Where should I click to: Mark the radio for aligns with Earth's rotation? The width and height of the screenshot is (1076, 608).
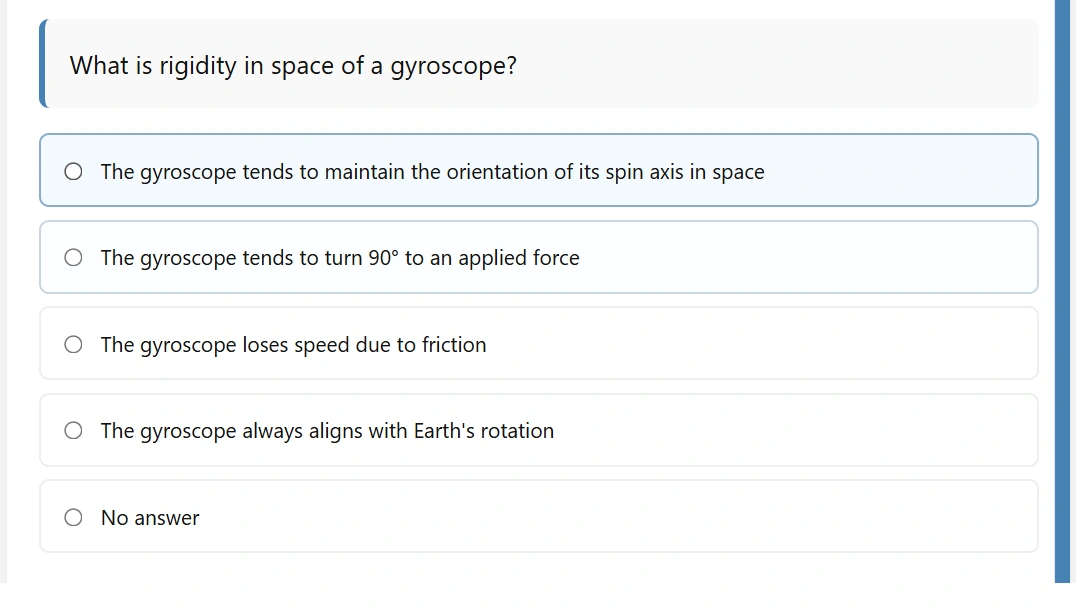(73, 431)
